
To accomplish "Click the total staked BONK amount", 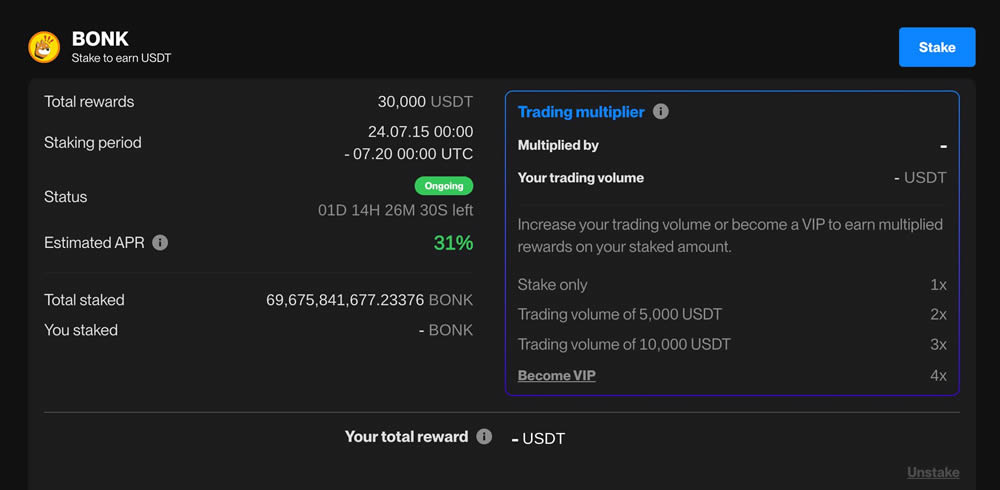I will [x=369, y=300].
